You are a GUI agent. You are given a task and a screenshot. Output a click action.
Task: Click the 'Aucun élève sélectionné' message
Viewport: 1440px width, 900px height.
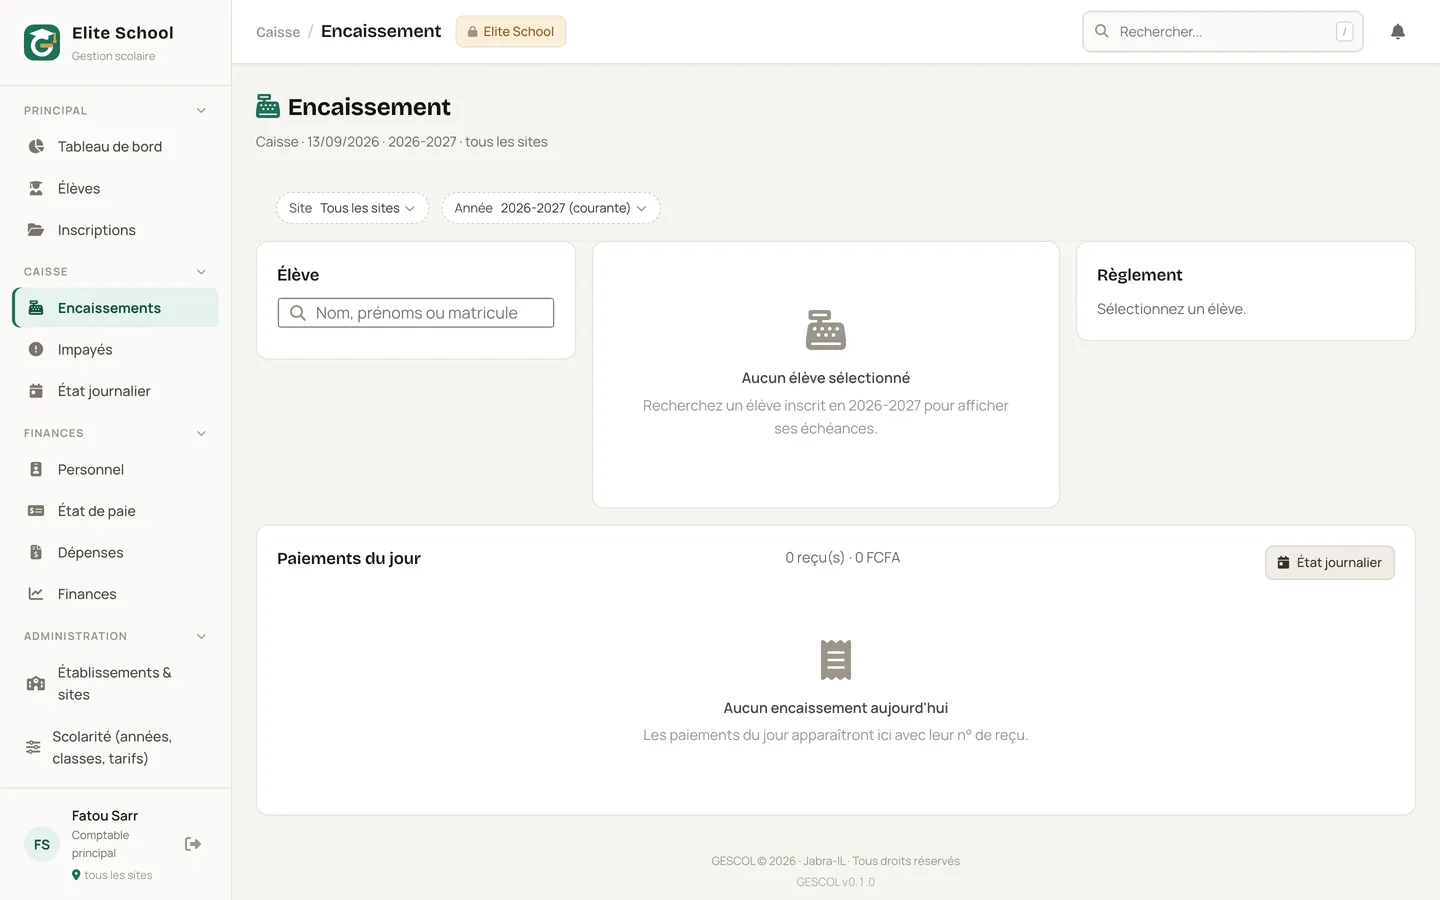(x=826, y=378)
